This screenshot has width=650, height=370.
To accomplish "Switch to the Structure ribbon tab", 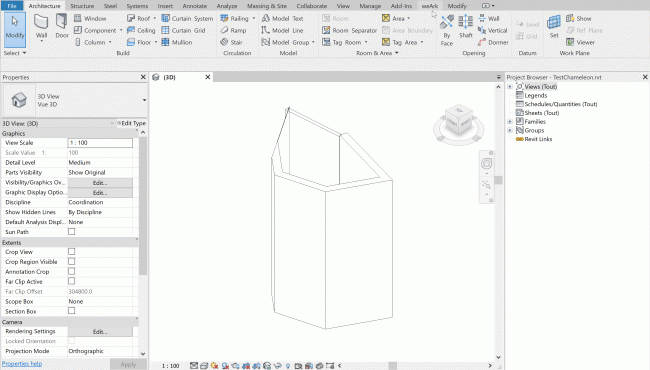I will click(x=82, y=6).
